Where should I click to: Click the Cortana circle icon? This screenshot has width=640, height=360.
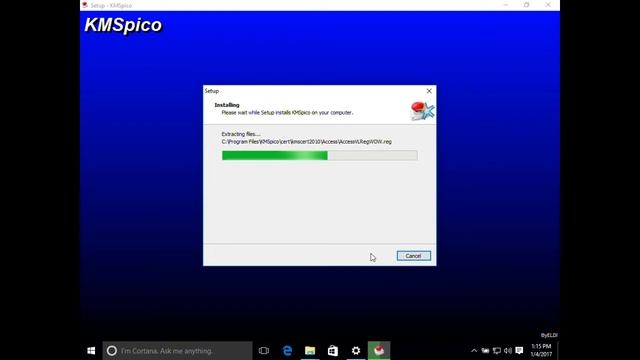coord(112,351)
